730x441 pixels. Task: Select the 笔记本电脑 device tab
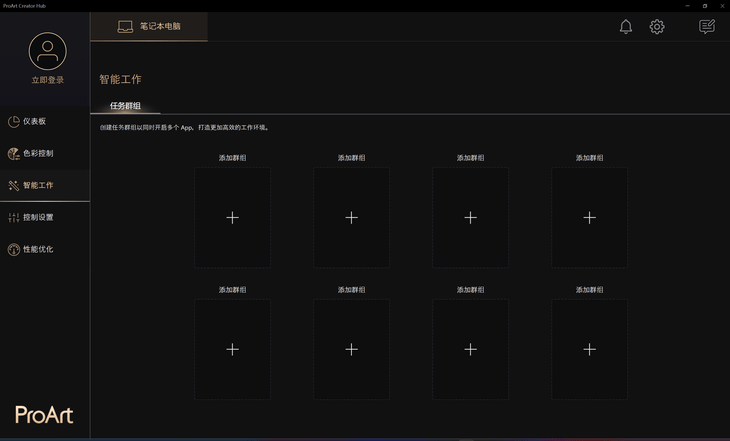pyautogui.click(x=149, y=27)
